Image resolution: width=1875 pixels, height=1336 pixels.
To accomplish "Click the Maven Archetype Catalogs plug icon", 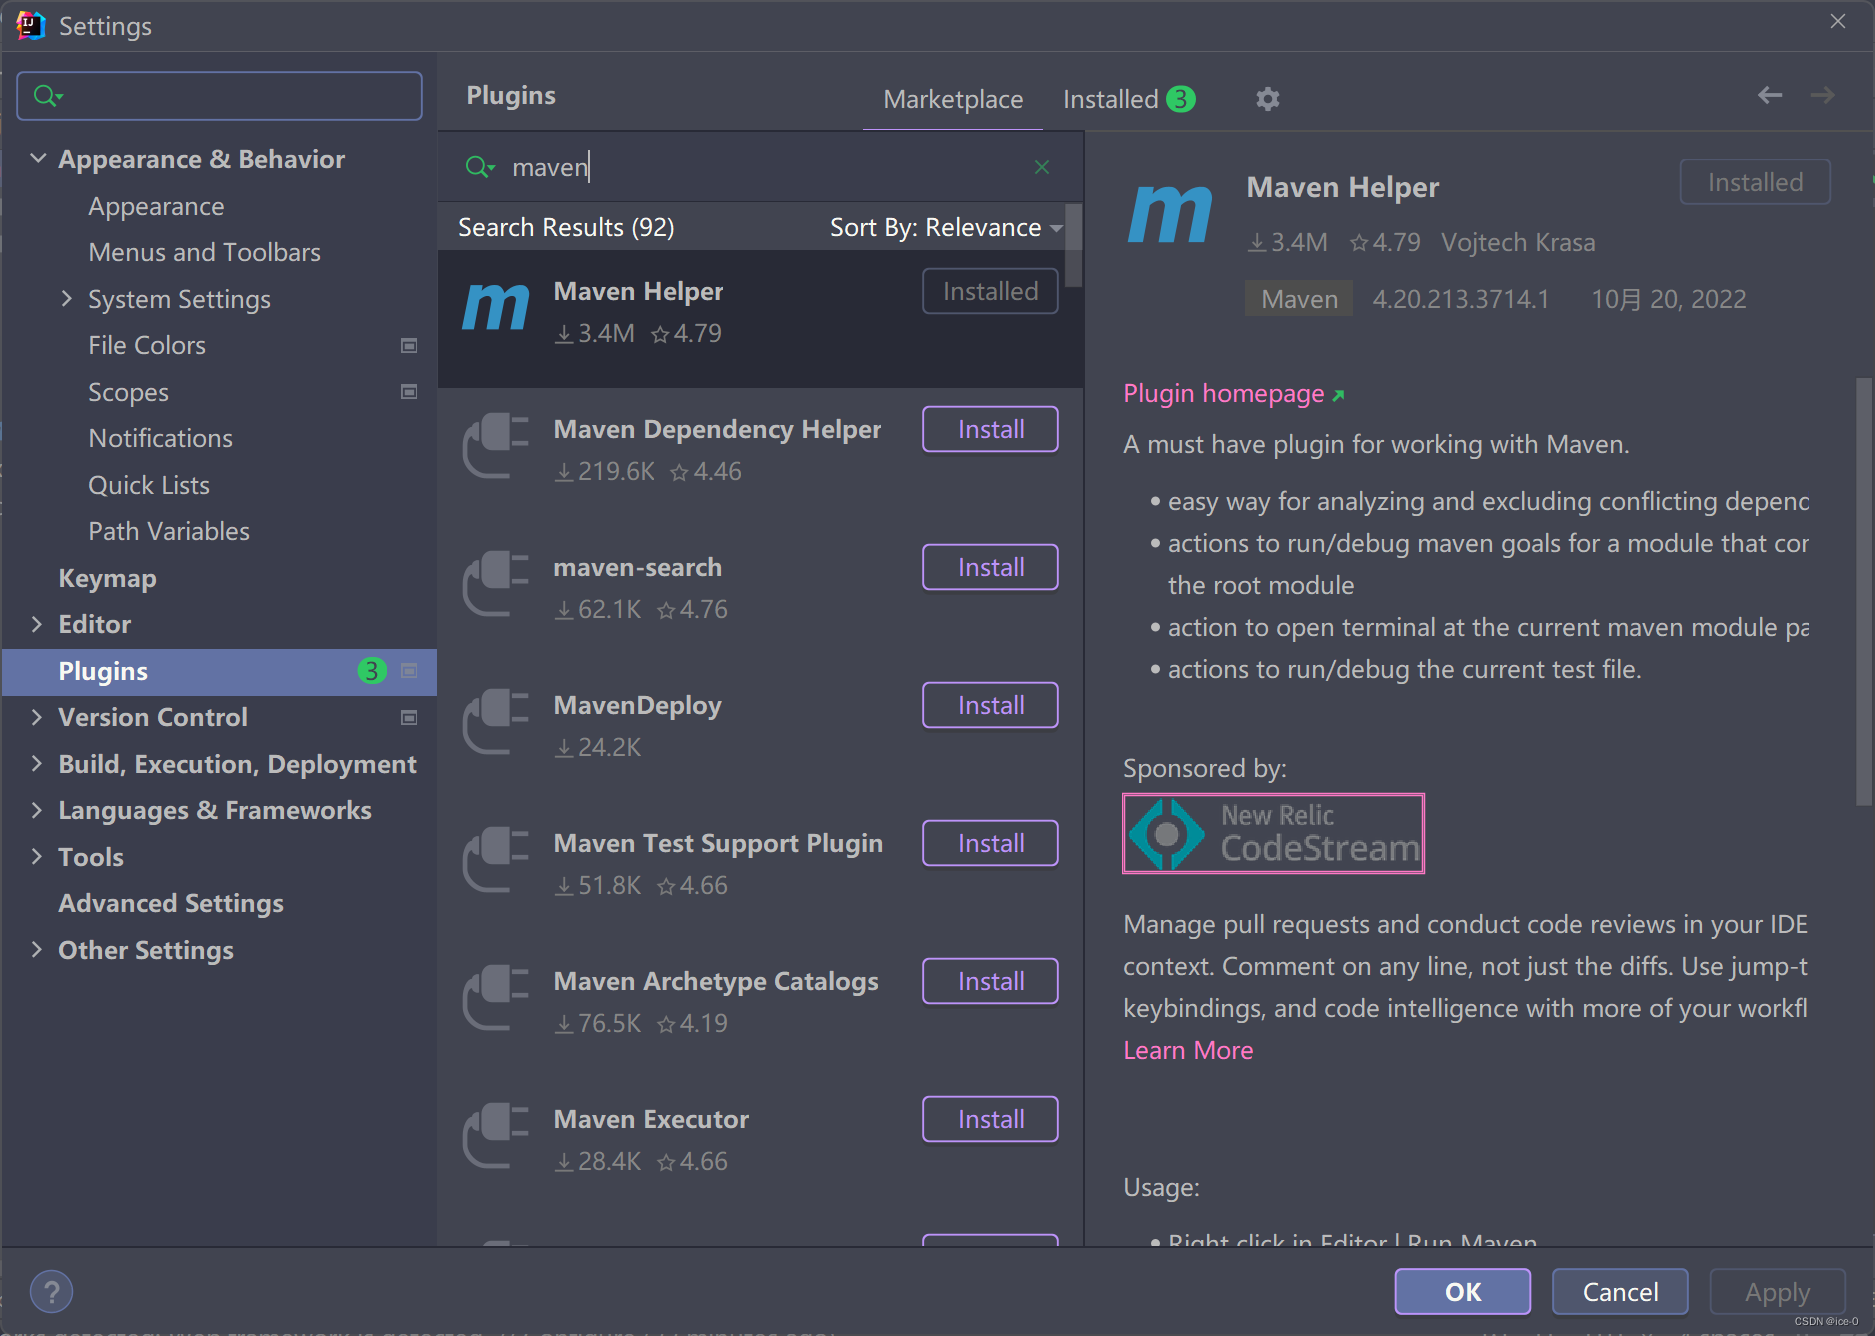I will 496,998.
